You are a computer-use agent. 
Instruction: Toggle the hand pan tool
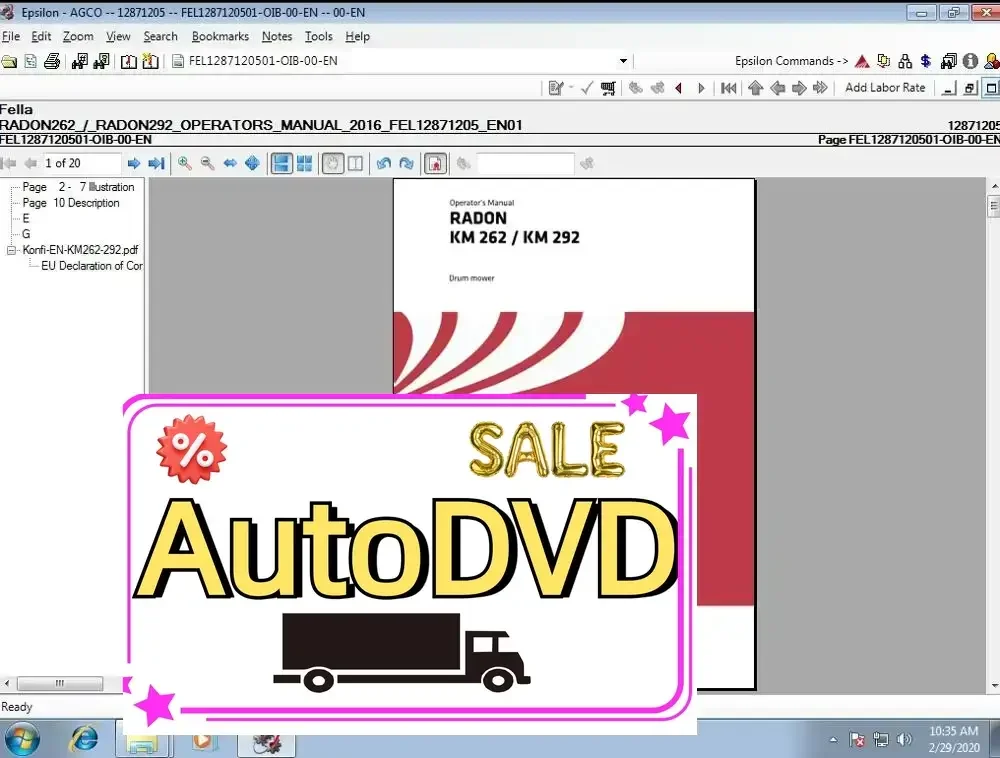332,164
